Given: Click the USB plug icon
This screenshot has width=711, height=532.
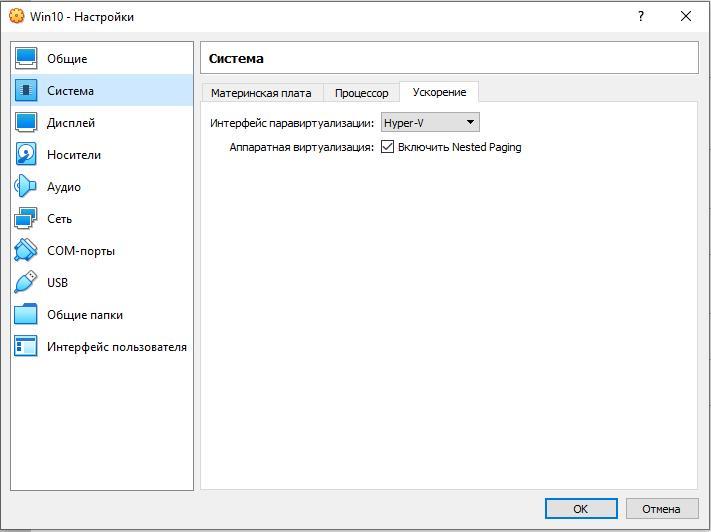Looking at the screenshot, I should (27, 283).
